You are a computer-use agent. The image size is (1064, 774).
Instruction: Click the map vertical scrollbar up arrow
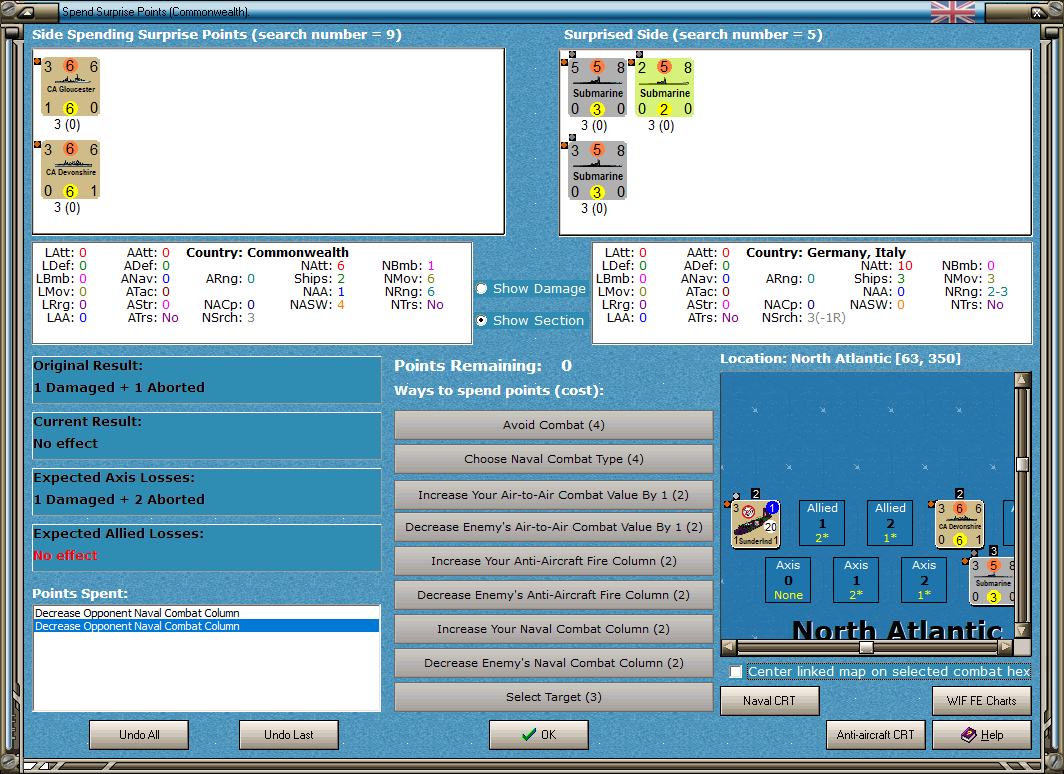(1022, 380)
